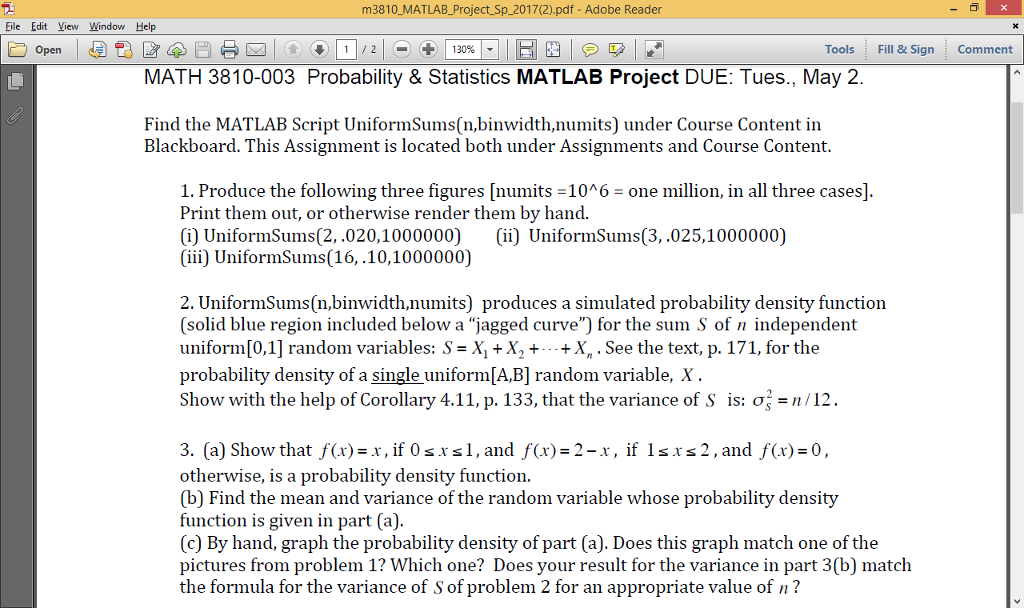Toggle fit page to window view
Screen dimensions: 1024x608
coord(553,48)
